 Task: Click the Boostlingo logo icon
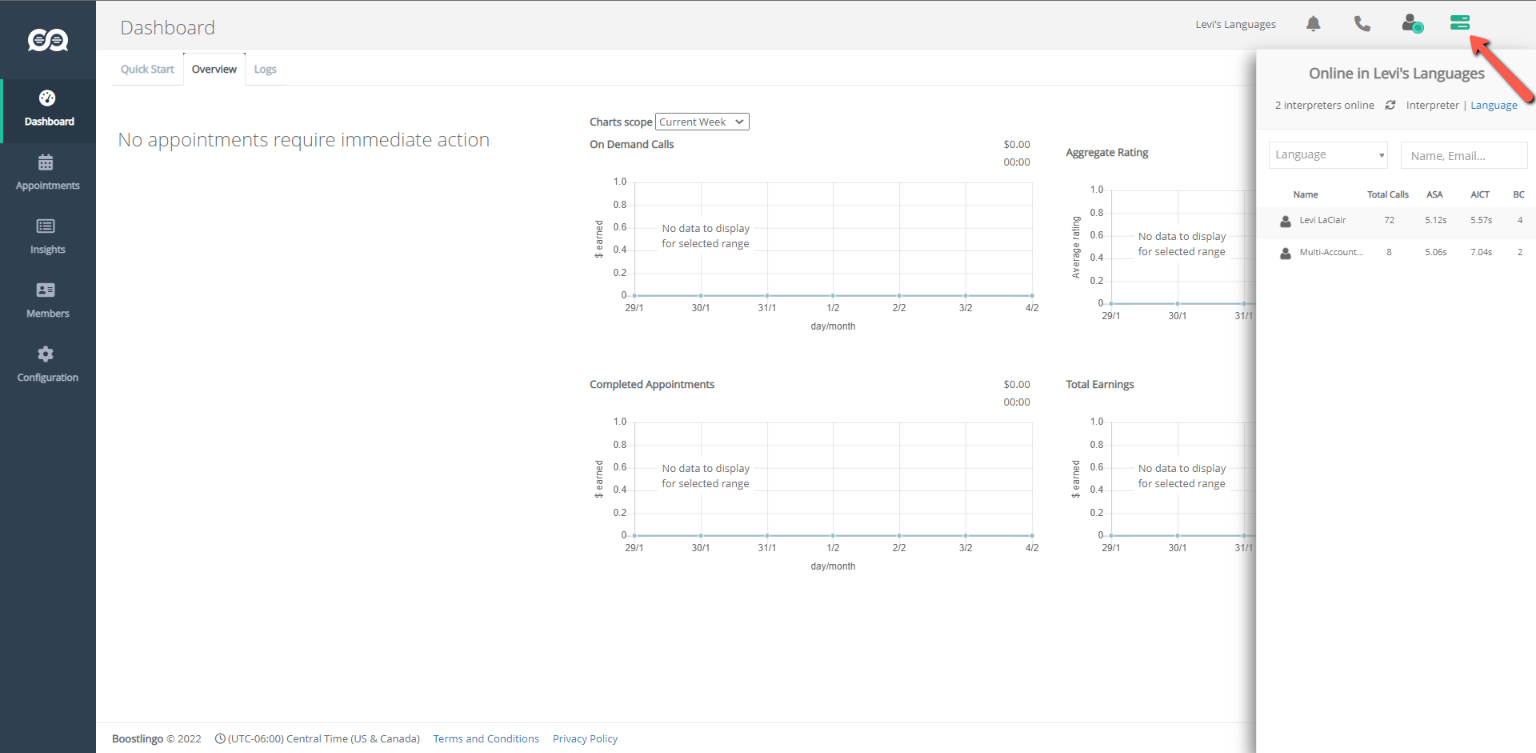point(47,40)
